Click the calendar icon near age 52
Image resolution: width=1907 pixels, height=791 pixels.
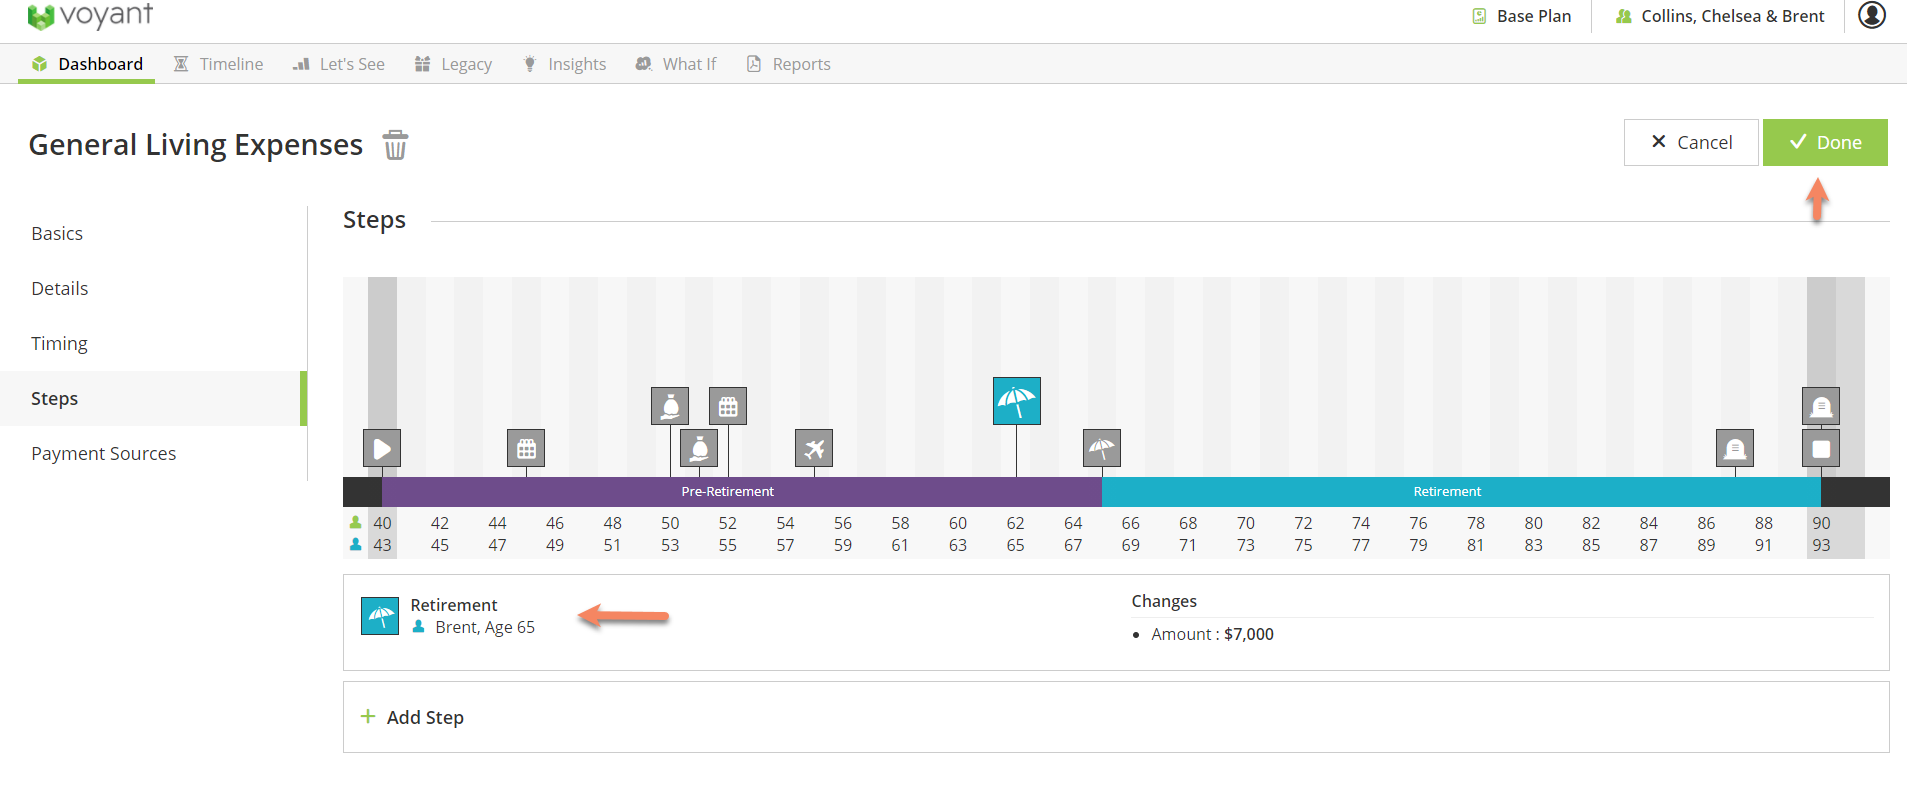tap(728, 407)
